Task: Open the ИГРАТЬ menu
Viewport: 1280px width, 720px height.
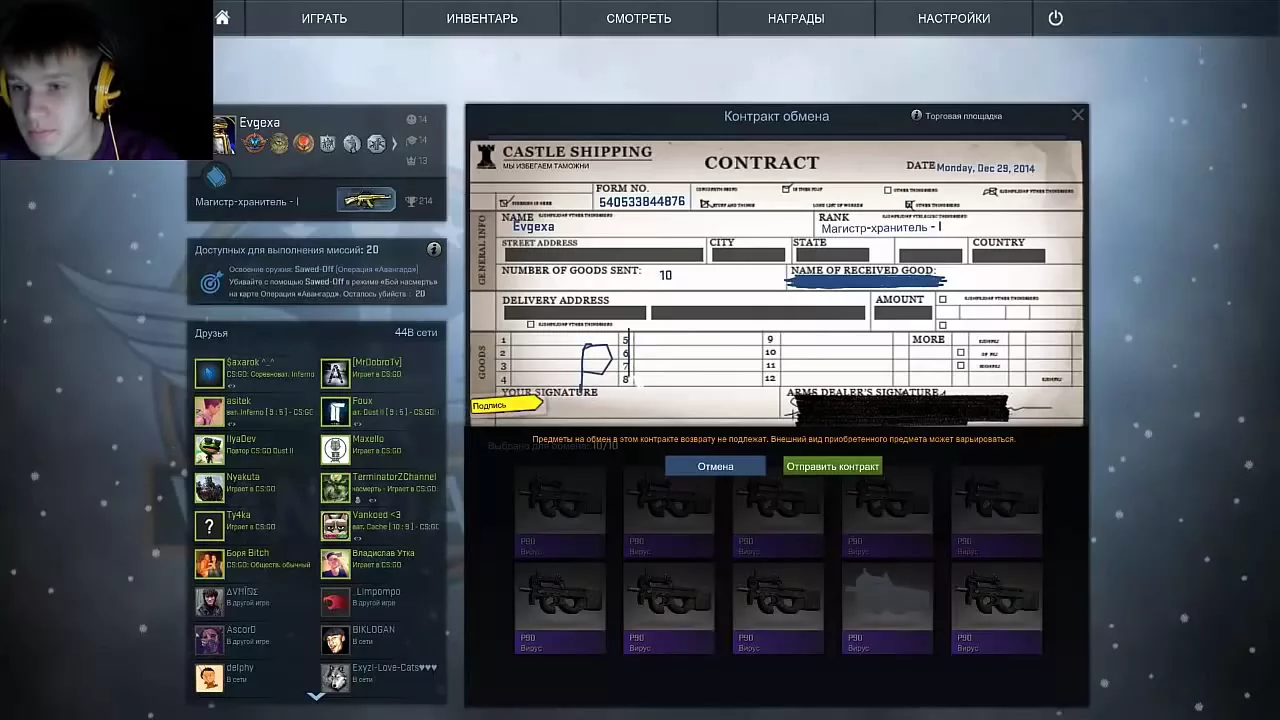Action: click(324, 18)
